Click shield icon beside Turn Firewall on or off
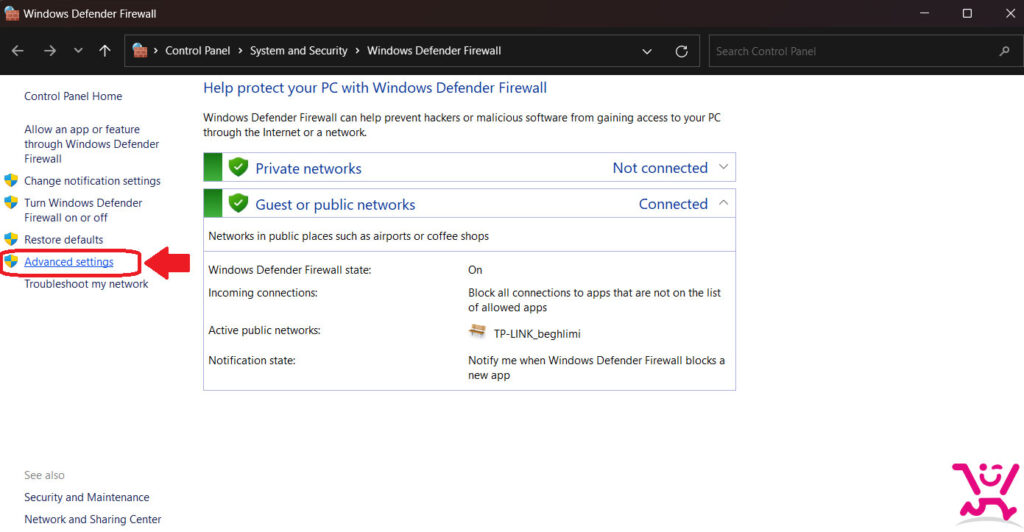1024x532 pixels. [x=11, y=202]
